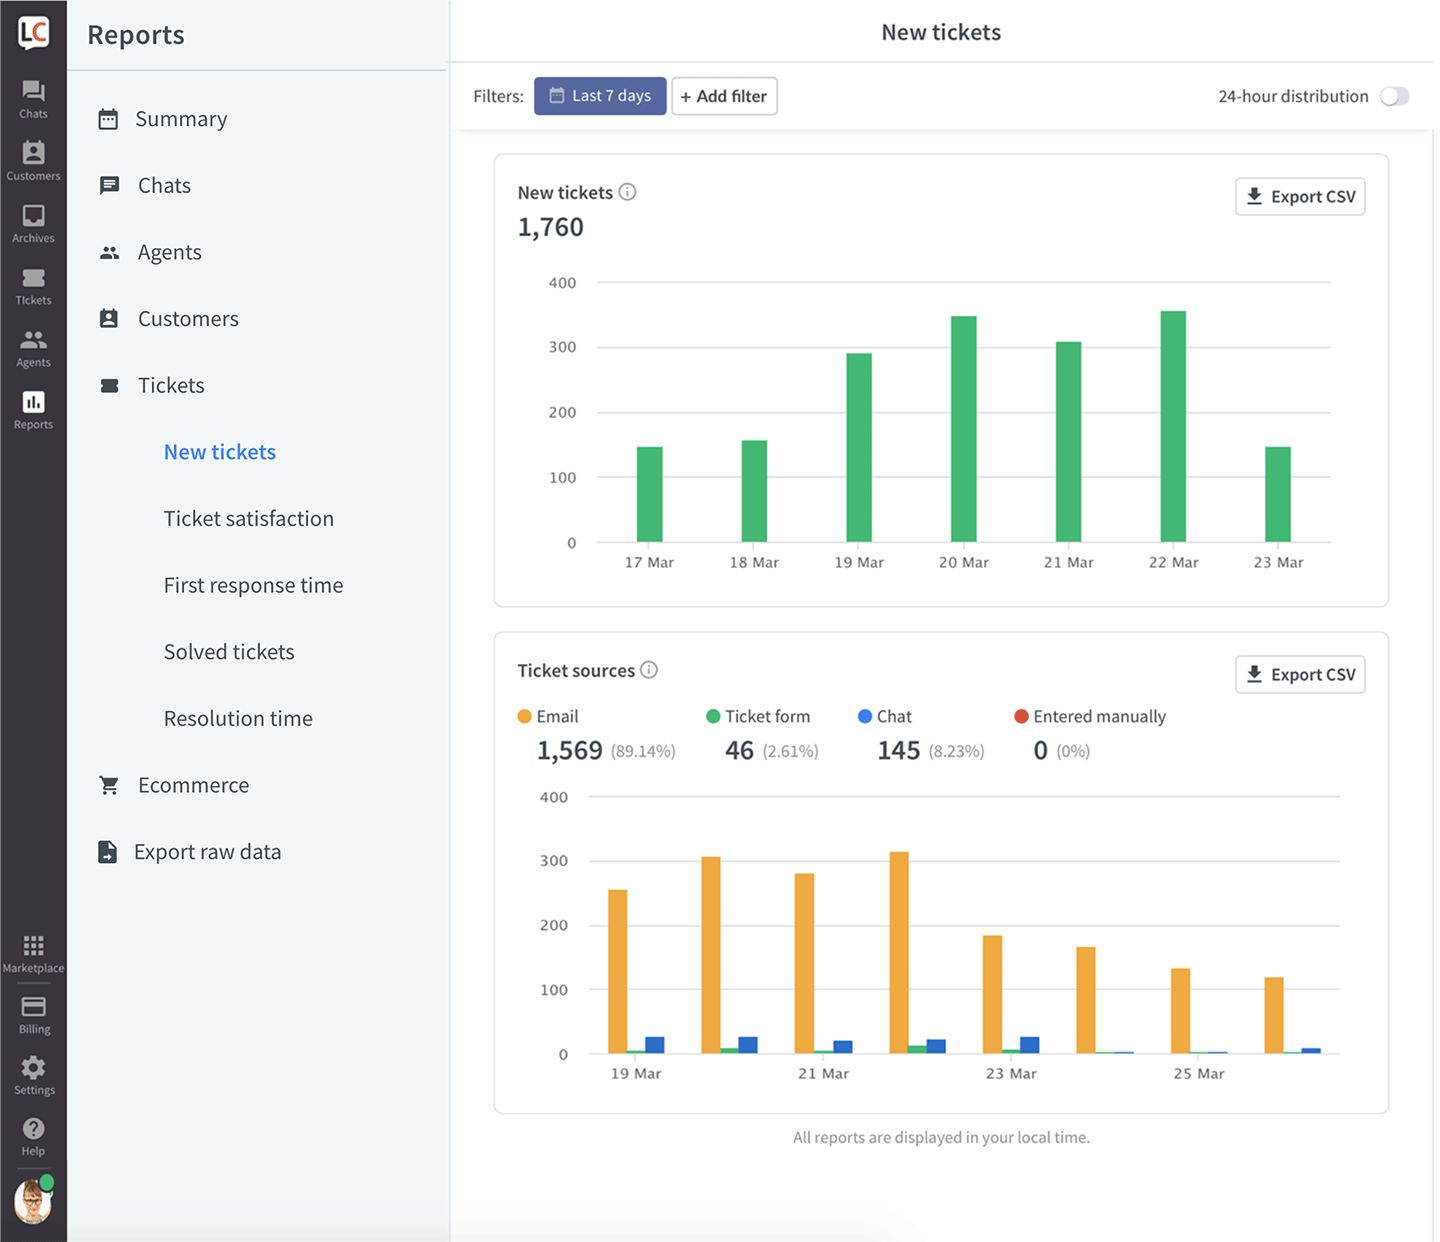Viewport: 1440px width, 1242px height.
Task: Click the 145 Chat ticket count
Action: tap(899, 750)
